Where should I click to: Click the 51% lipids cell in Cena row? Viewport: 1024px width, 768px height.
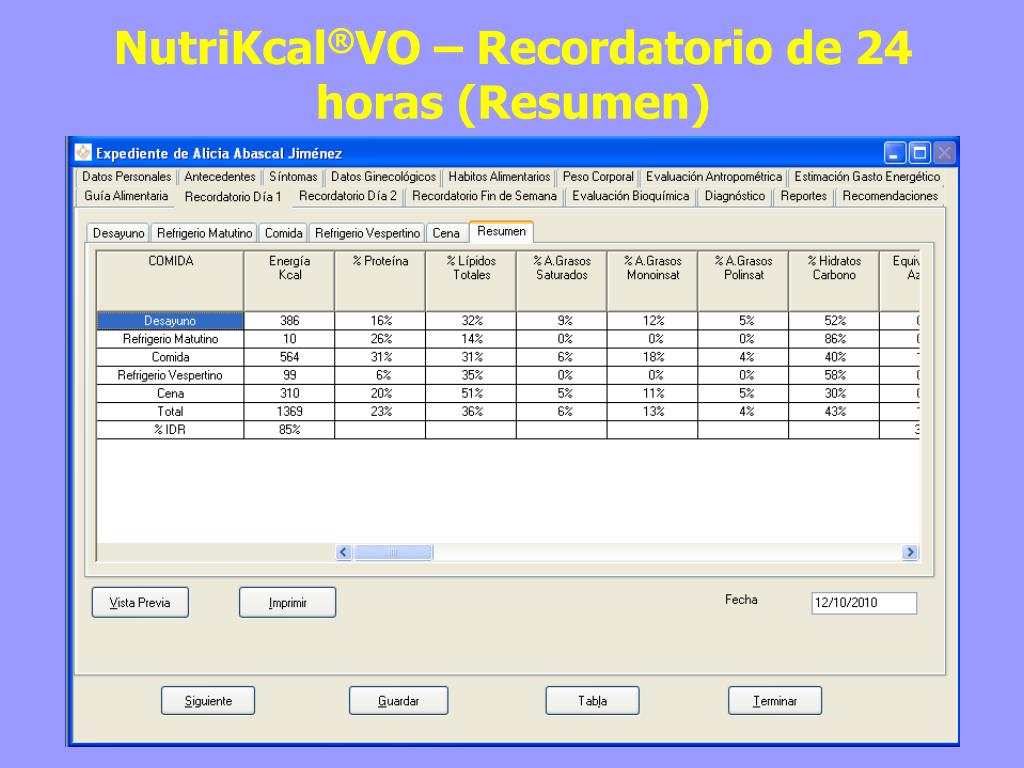pyautogui.click(x=471, y=394)
